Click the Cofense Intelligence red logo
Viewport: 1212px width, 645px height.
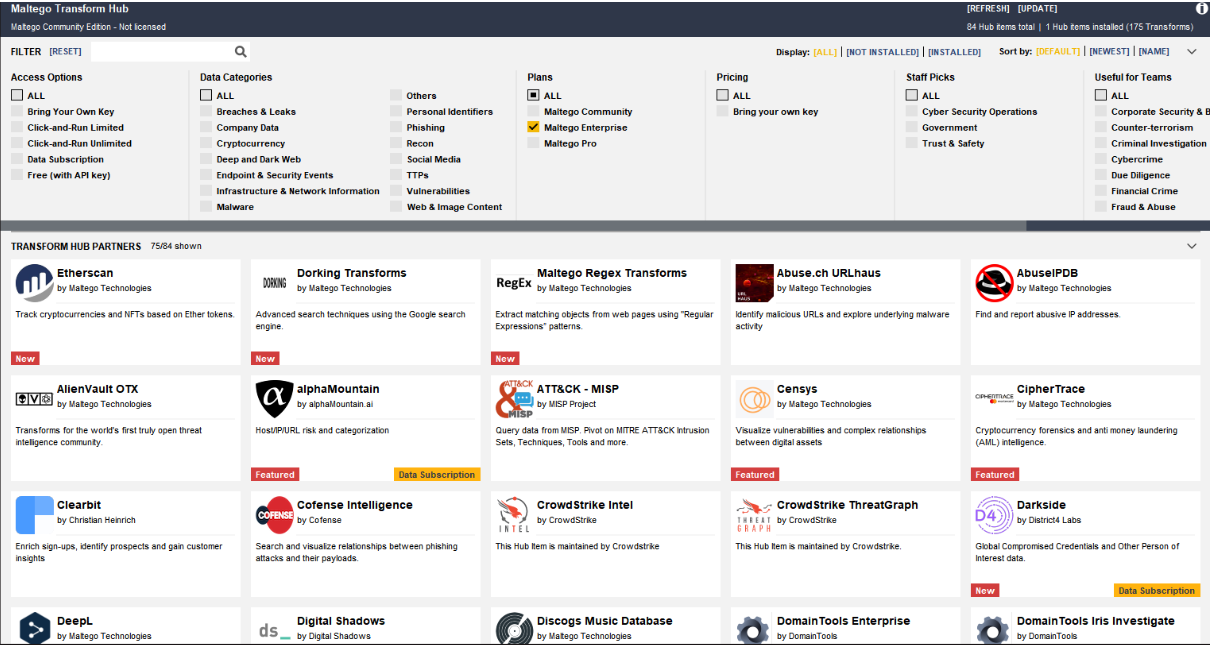(x=275, y=515)
